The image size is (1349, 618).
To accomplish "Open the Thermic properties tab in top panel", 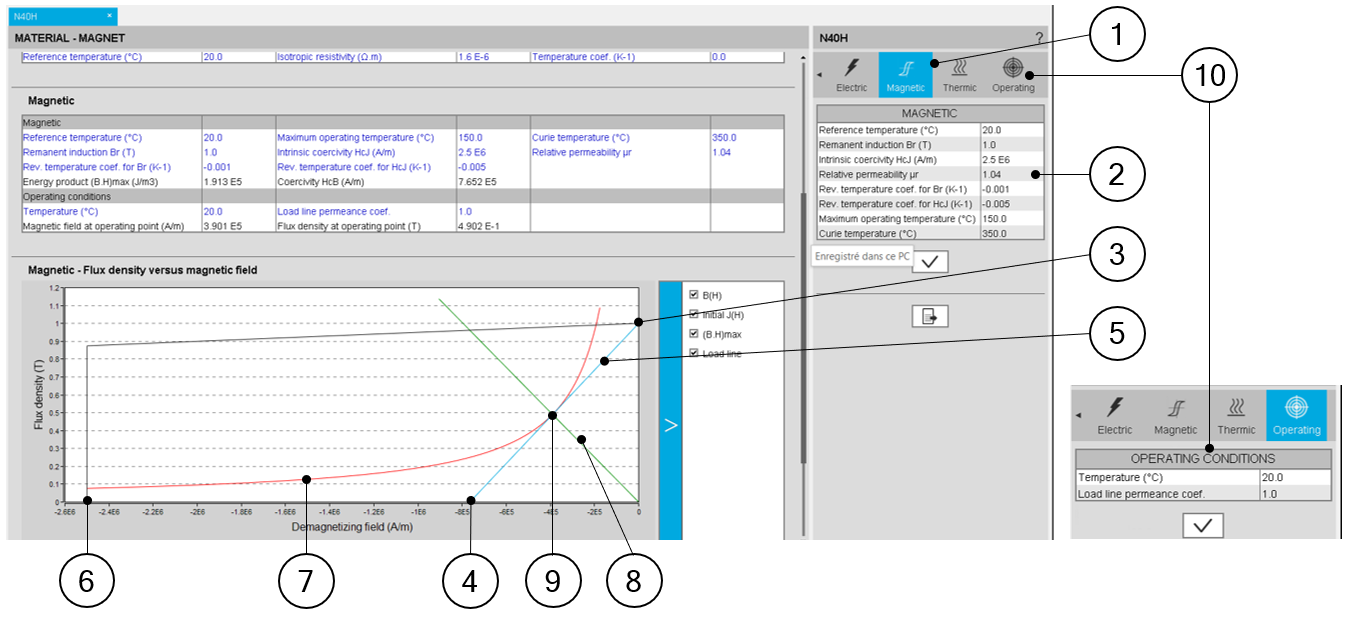I will [959, 74].
